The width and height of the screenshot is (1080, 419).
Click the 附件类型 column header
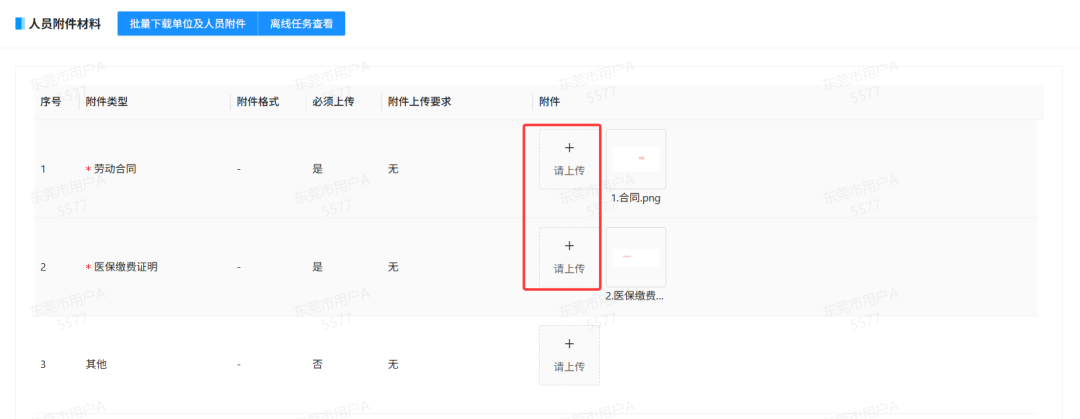tap(107, 102)
